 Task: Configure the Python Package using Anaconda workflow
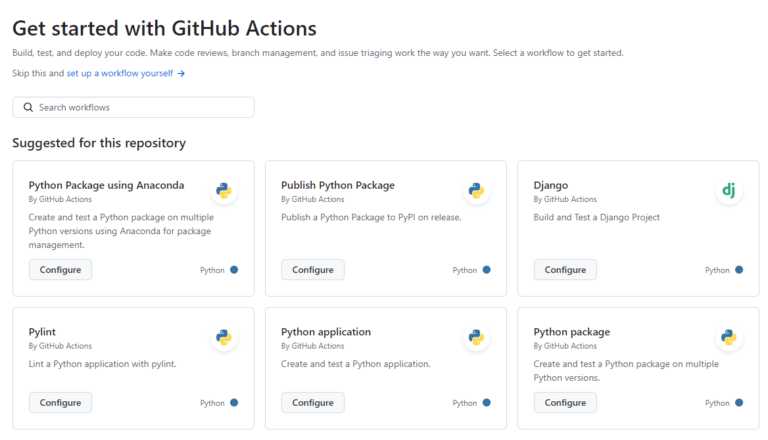tap(60, 270)
